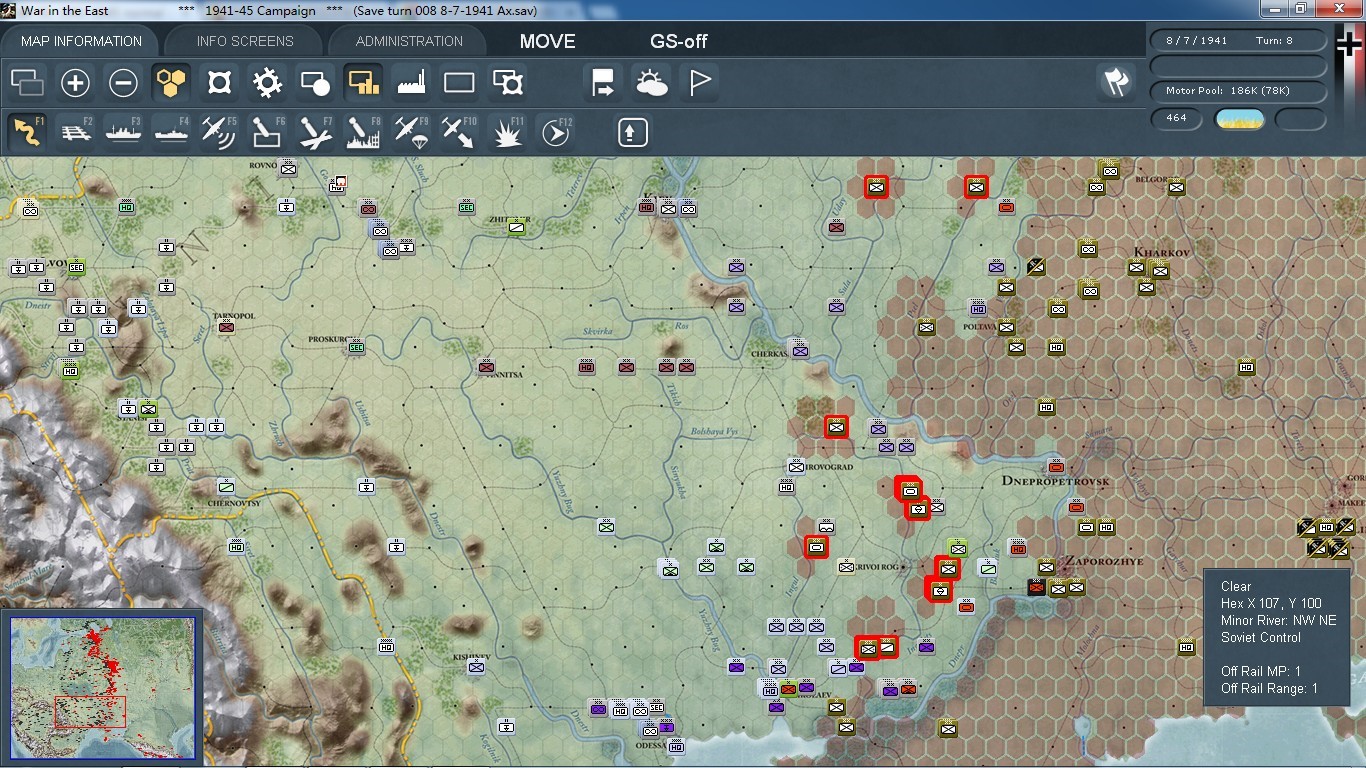Select Air transfer mode (F10) icon
Image resolution: width=1366 pixels, height=768 pixels.
459,132
